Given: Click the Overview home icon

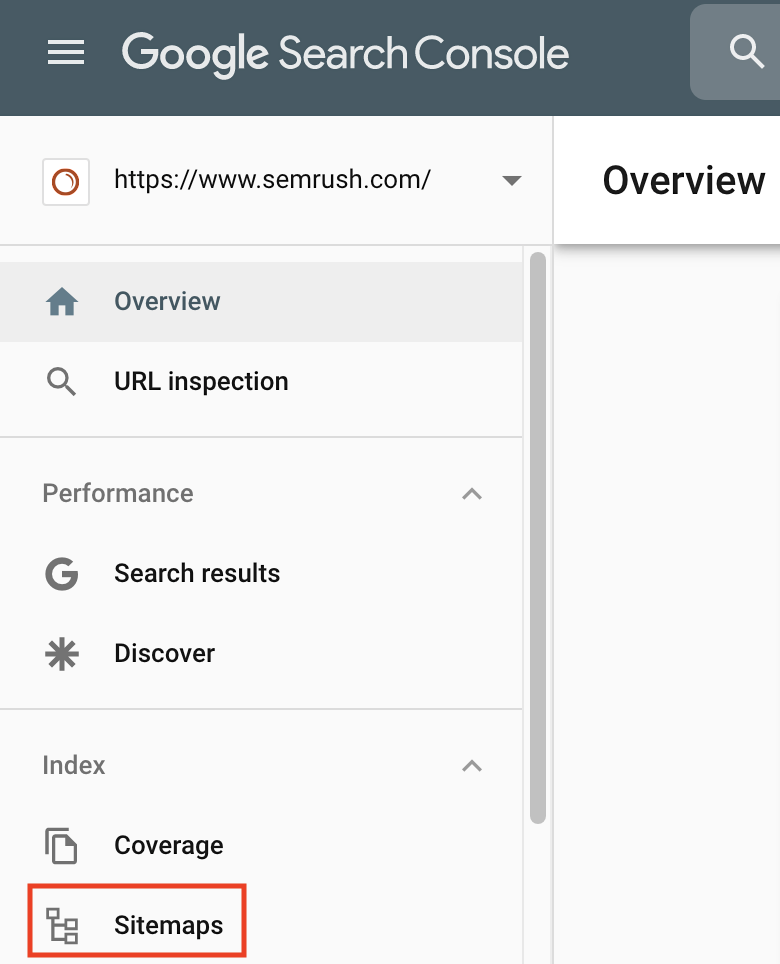Looking at the screenshot, I should pos(62,302).
